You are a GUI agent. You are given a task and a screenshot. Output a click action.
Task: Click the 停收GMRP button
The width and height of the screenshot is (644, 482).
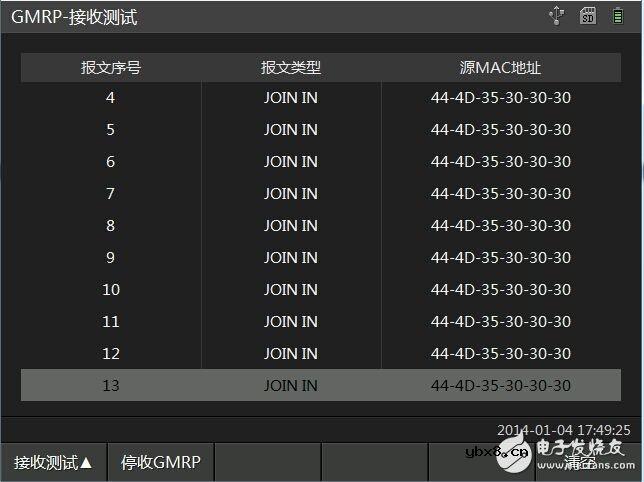coord(161,462)
